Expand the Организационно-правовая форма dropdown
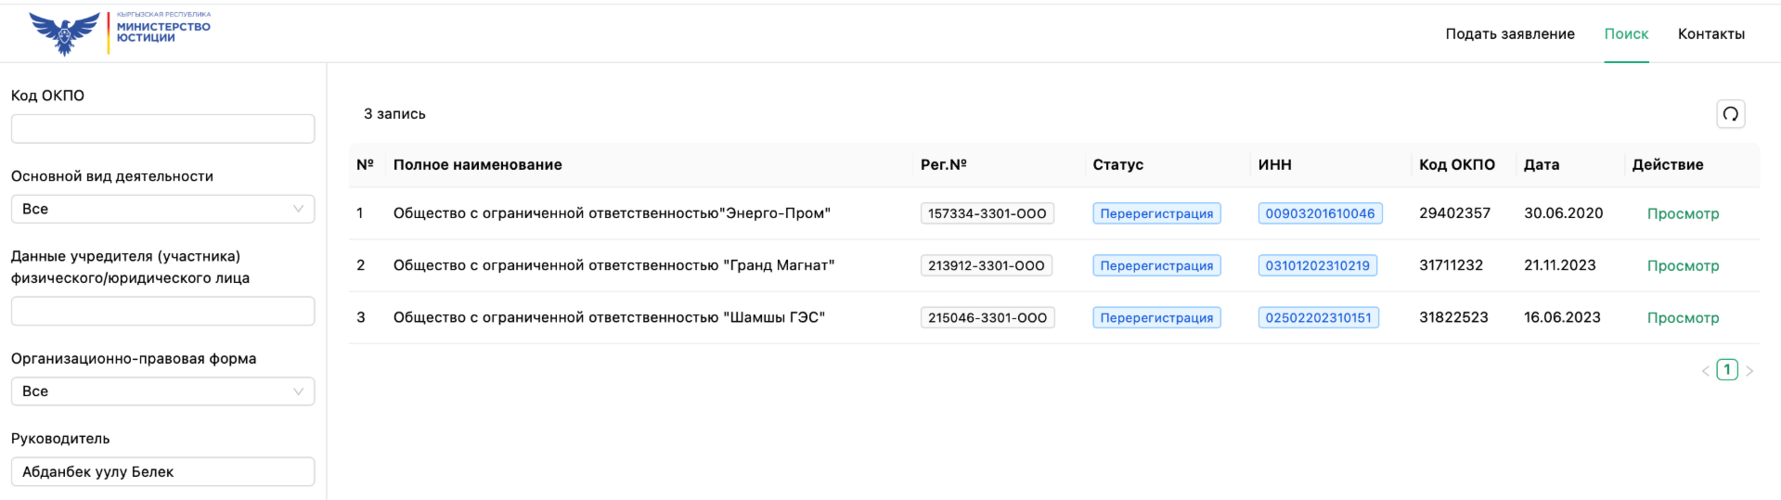 coord(162,391)
